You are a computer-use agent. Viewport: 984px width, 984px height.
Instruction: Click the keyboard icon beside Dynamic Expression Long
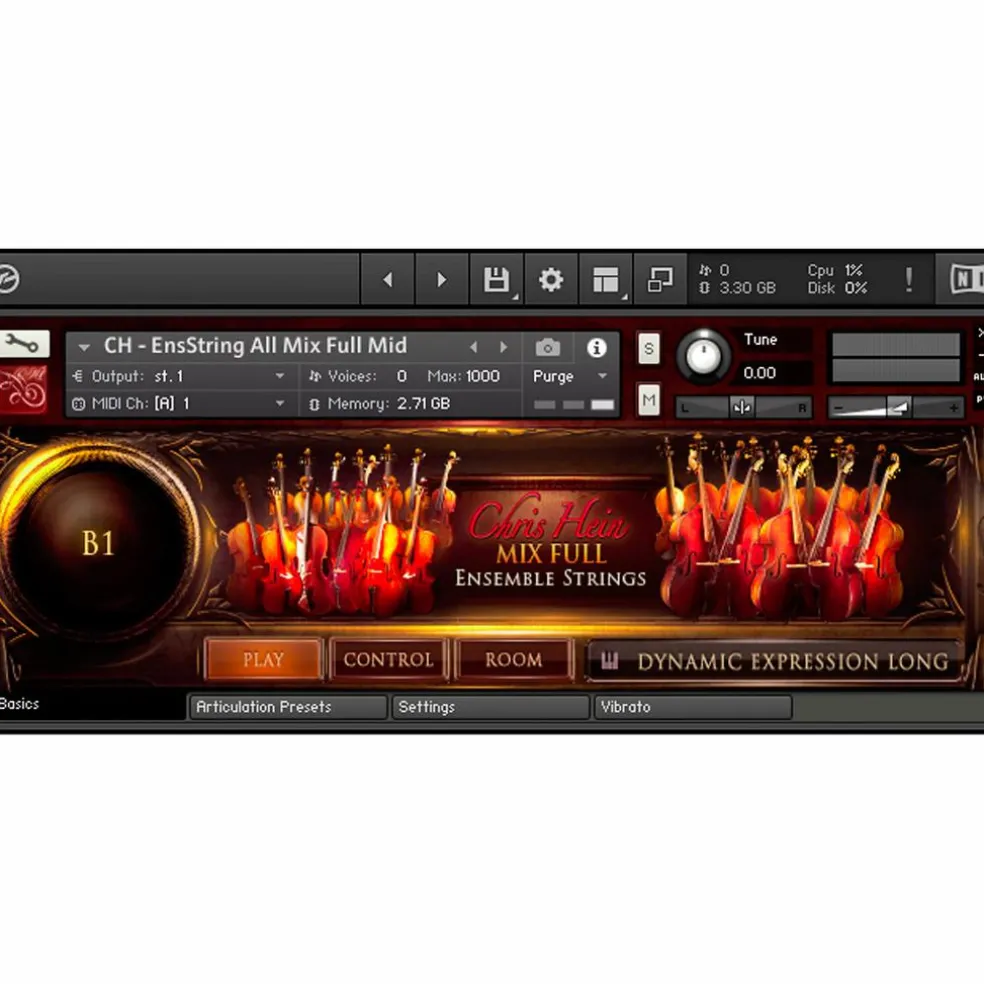coord(609,660)
